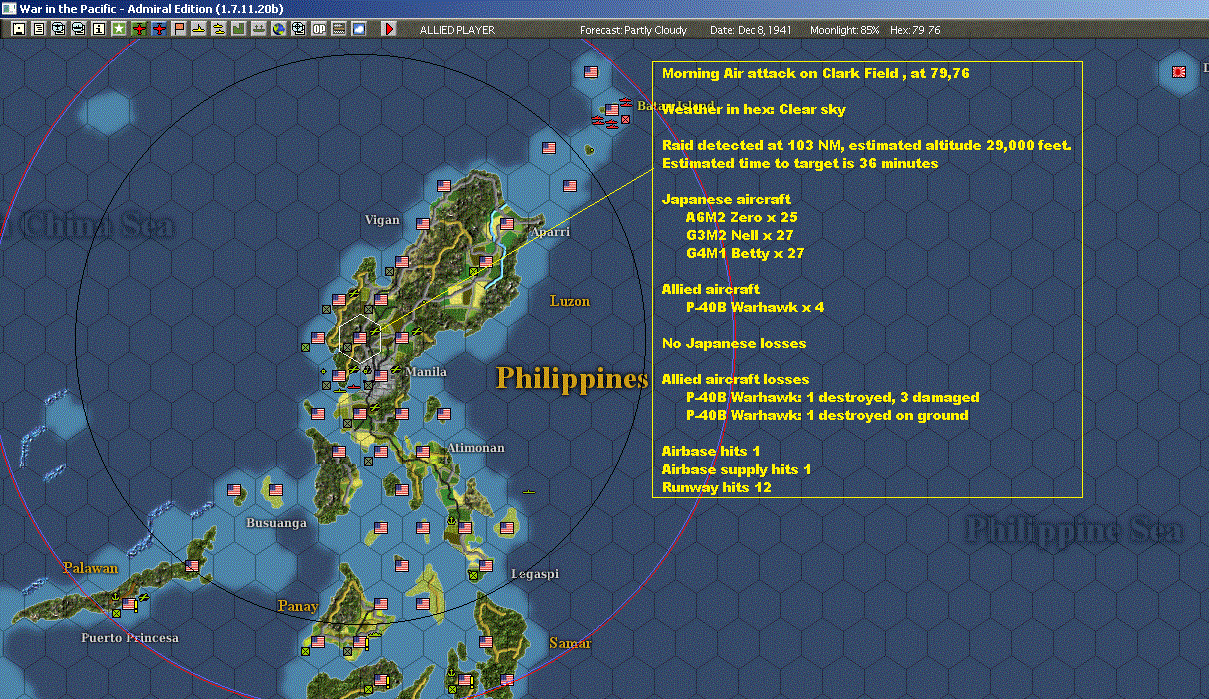Click the 'Philippines' region label
Viewport: 1209px width, 699px height.
(x=572, y=378)
